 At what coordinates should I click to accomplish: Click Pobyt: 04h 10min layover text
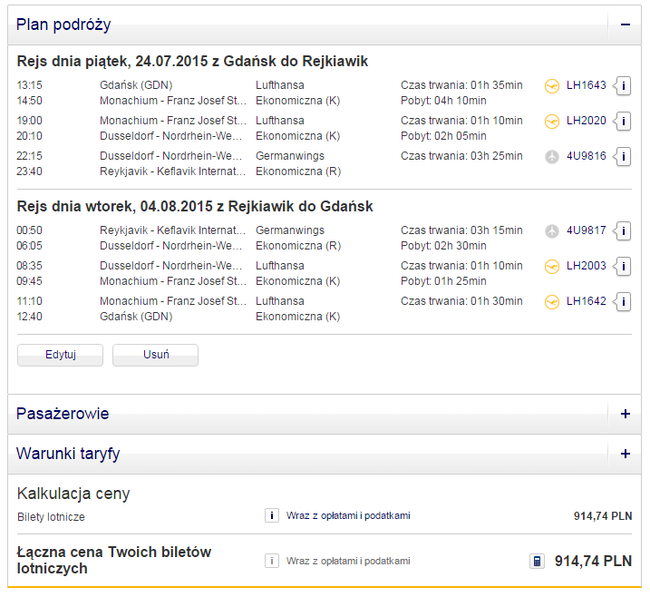tap(444, 101)
